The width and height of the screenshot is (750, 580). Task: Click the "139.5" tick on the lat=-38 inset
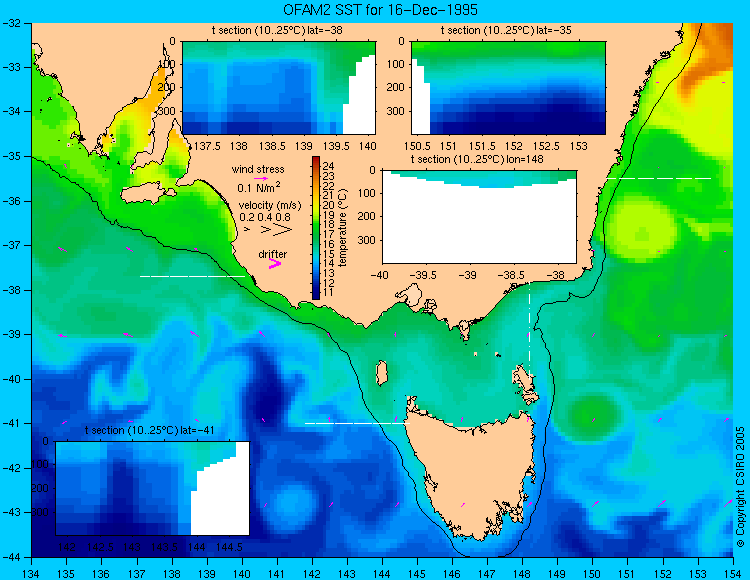coord(337,146)
